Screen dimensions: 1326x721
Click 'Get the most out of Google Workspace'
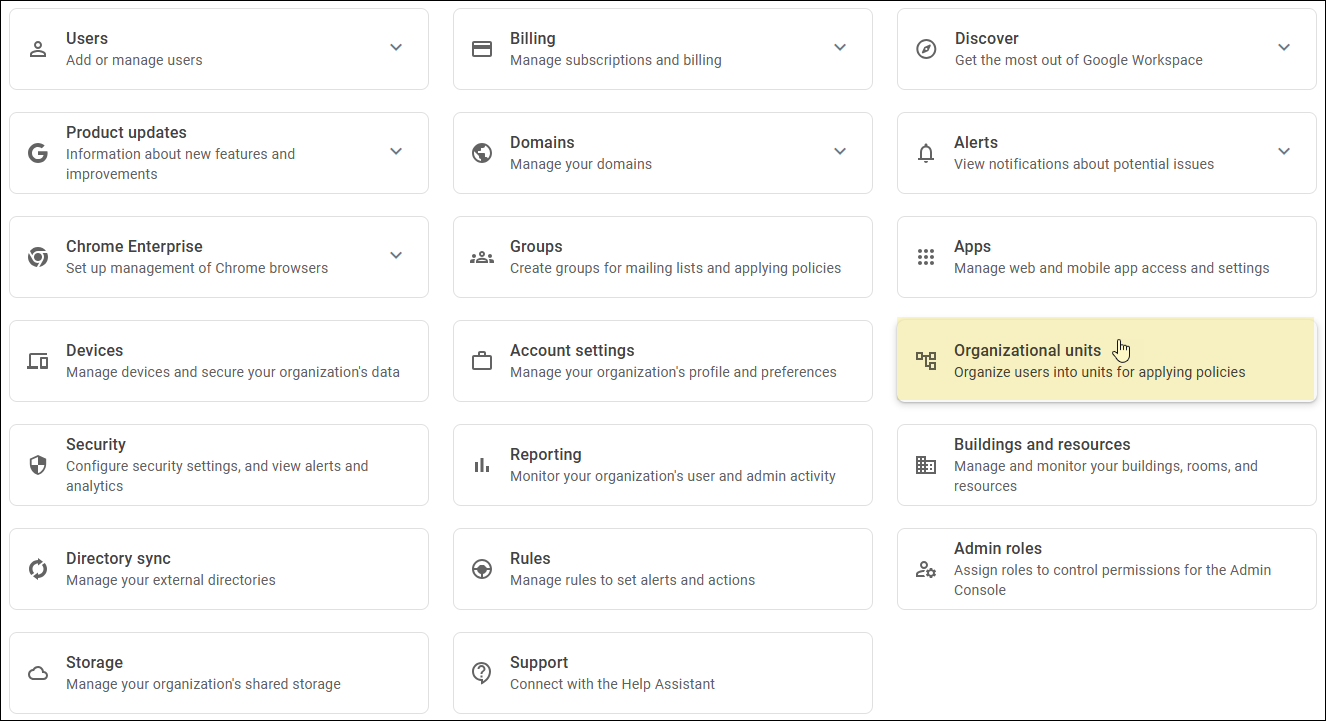tap(1078, 60)
